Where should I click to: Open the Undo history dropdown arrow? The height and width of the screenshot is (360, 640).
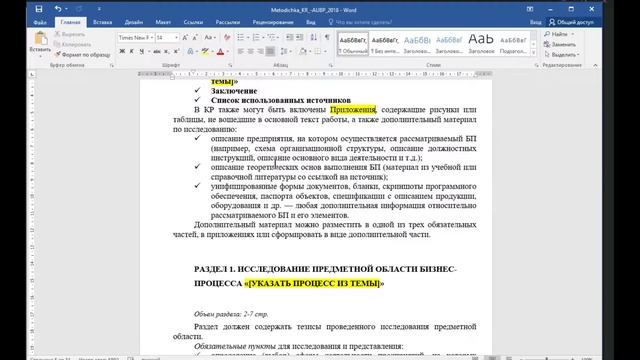[x=66, y=9]
